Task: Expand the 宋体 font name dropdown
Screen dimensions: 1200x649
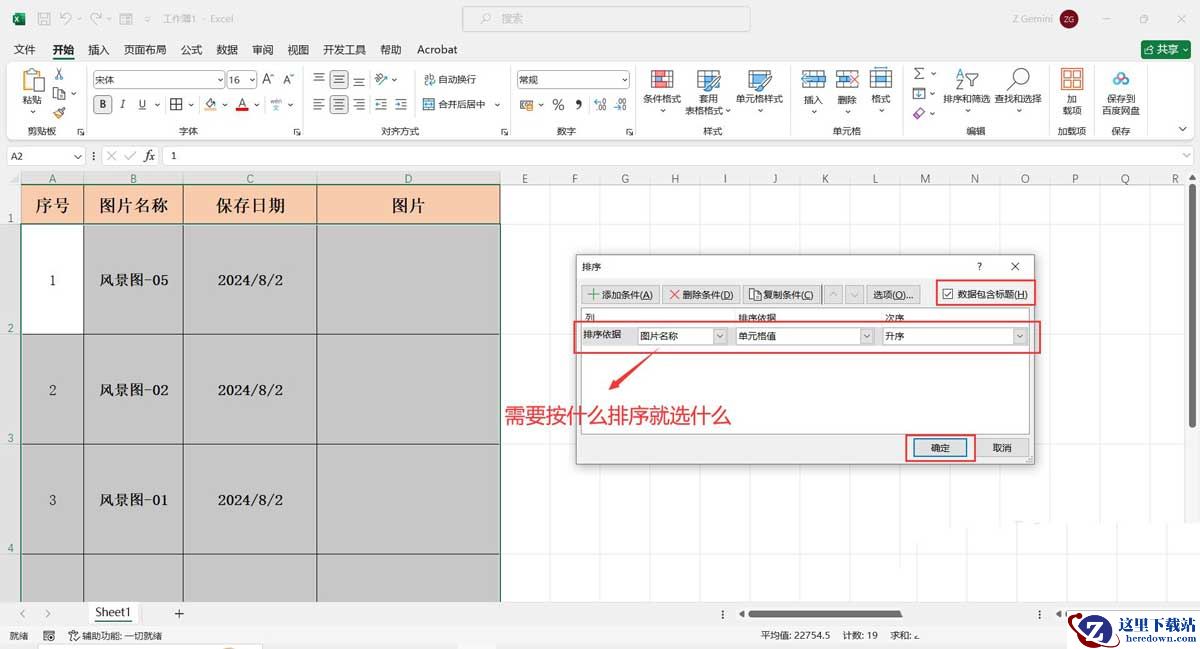Action: click(220, 79)
